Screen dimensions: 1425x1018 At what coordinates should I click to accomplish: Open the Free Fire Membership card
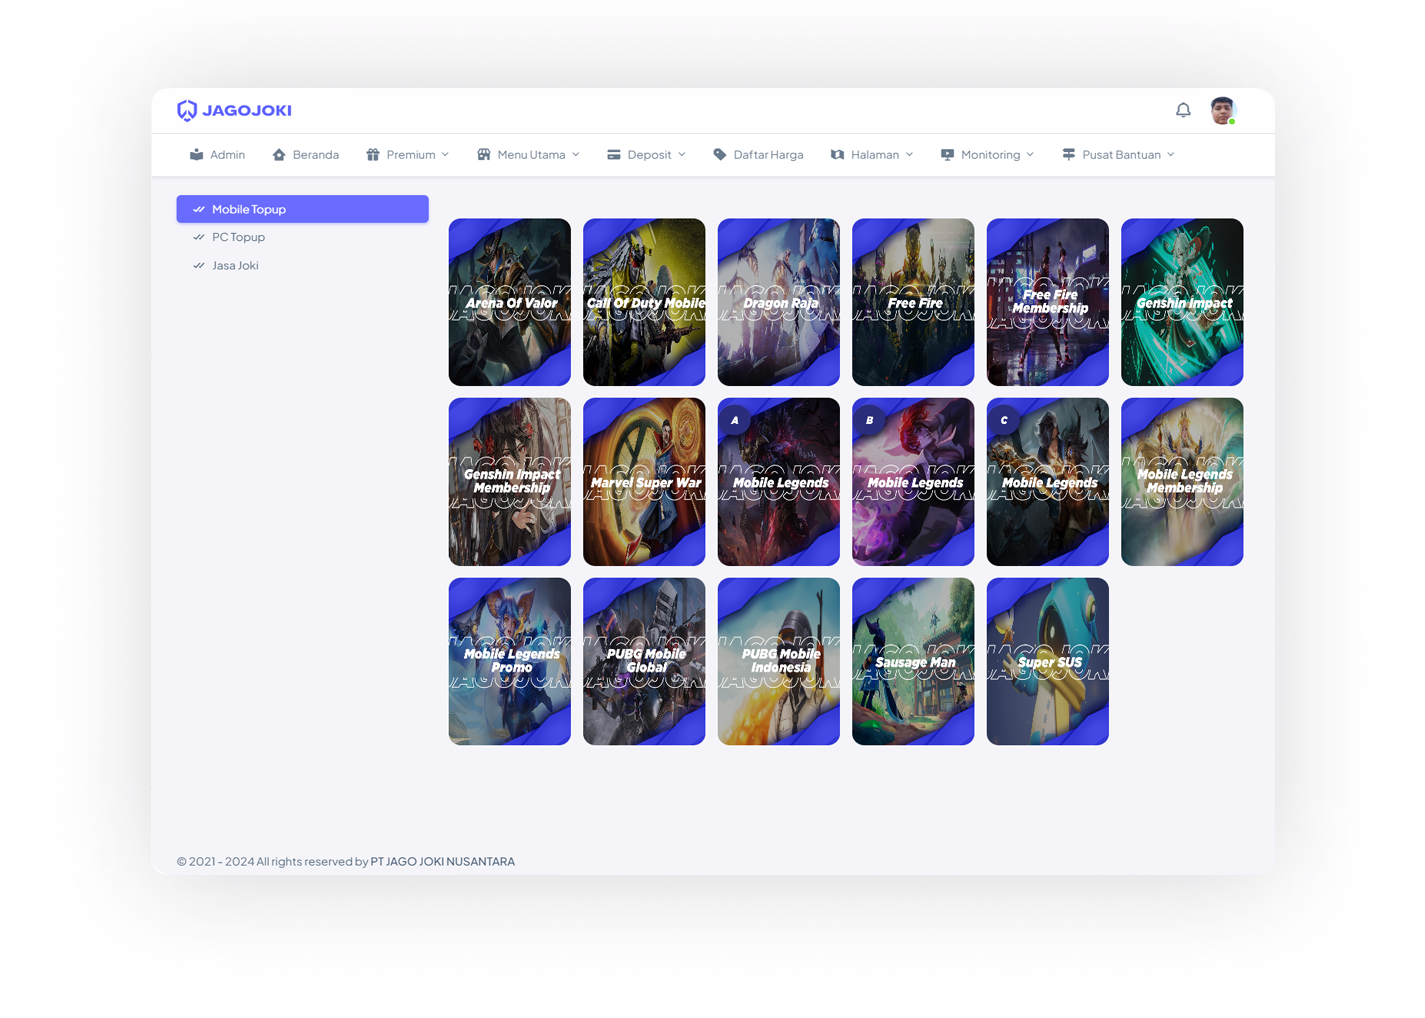1048,302
